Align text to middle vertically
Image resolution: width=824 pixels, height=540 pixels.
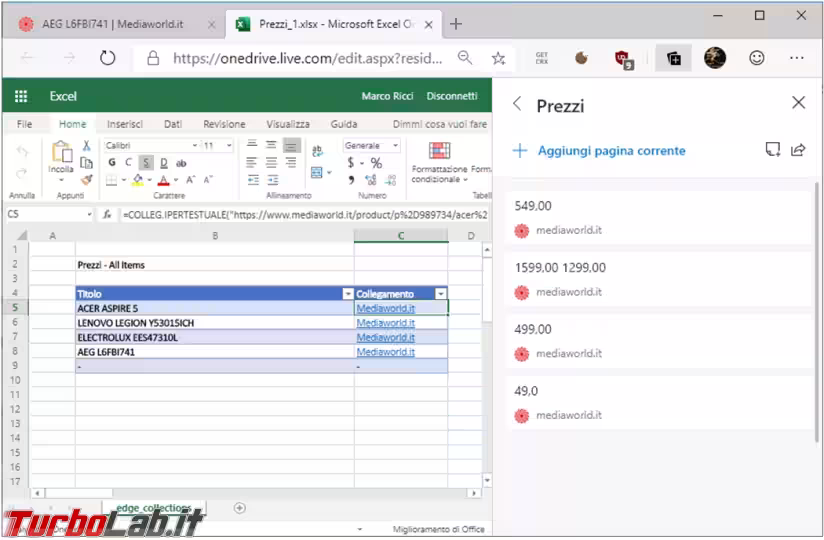tap(271, 145)
